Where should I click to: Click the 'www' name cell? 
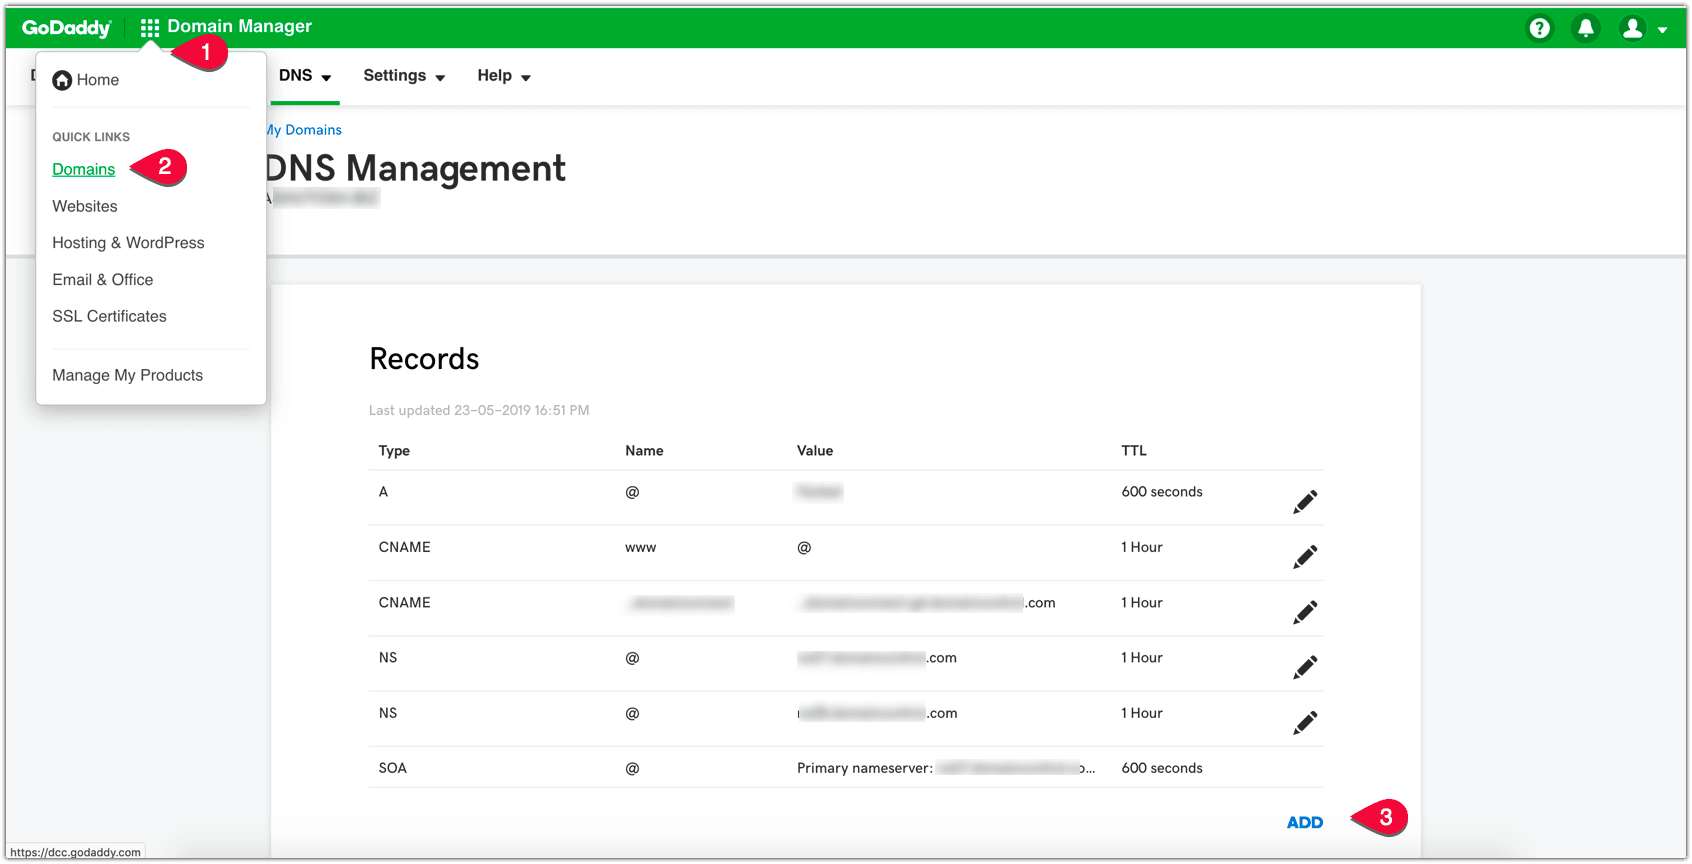coord(641,548)
